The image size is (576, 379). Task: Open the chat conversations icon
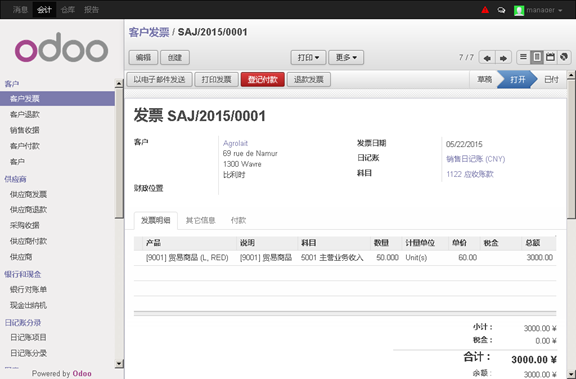pos(501,10)
